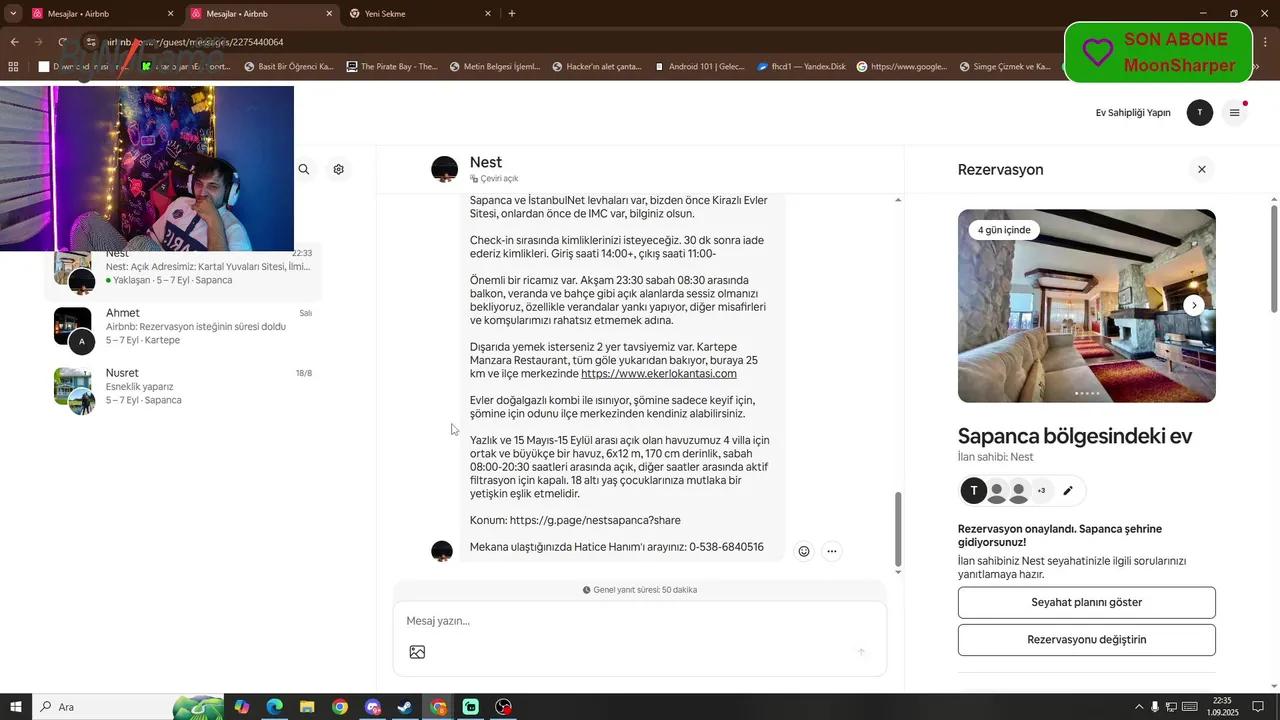
Task: Attach an image to the message
Action: [x=417, y=652]
